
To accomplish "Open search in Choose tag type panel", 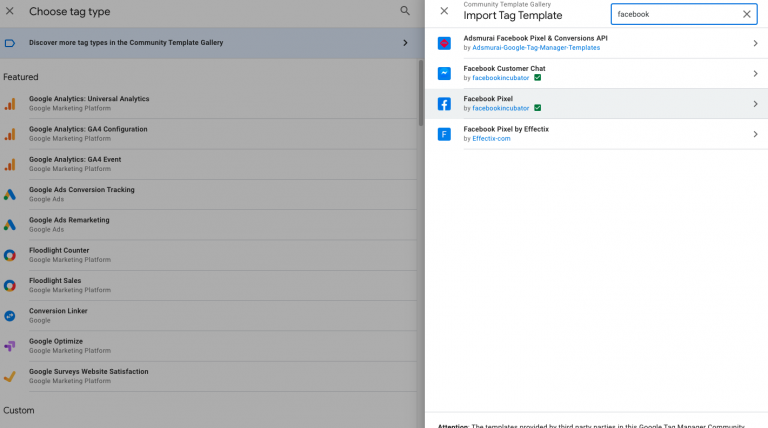I will click(405, 11).
